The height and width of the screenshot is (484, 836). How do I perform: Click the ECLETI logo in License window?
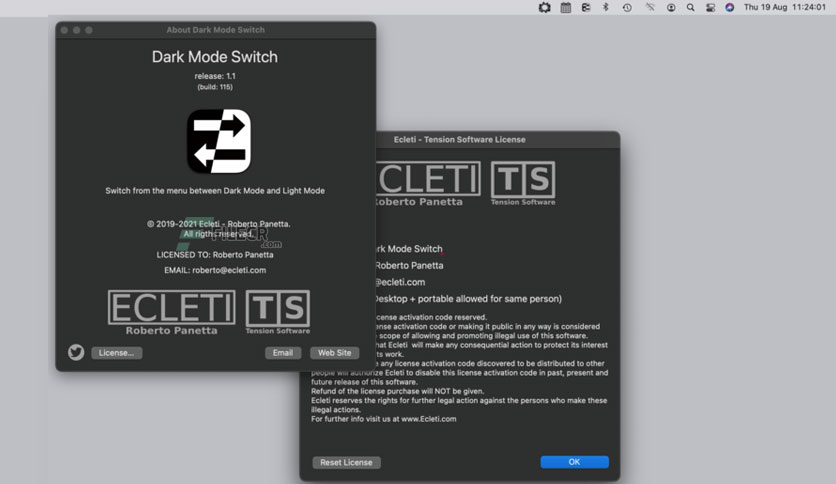click(428, 184)
